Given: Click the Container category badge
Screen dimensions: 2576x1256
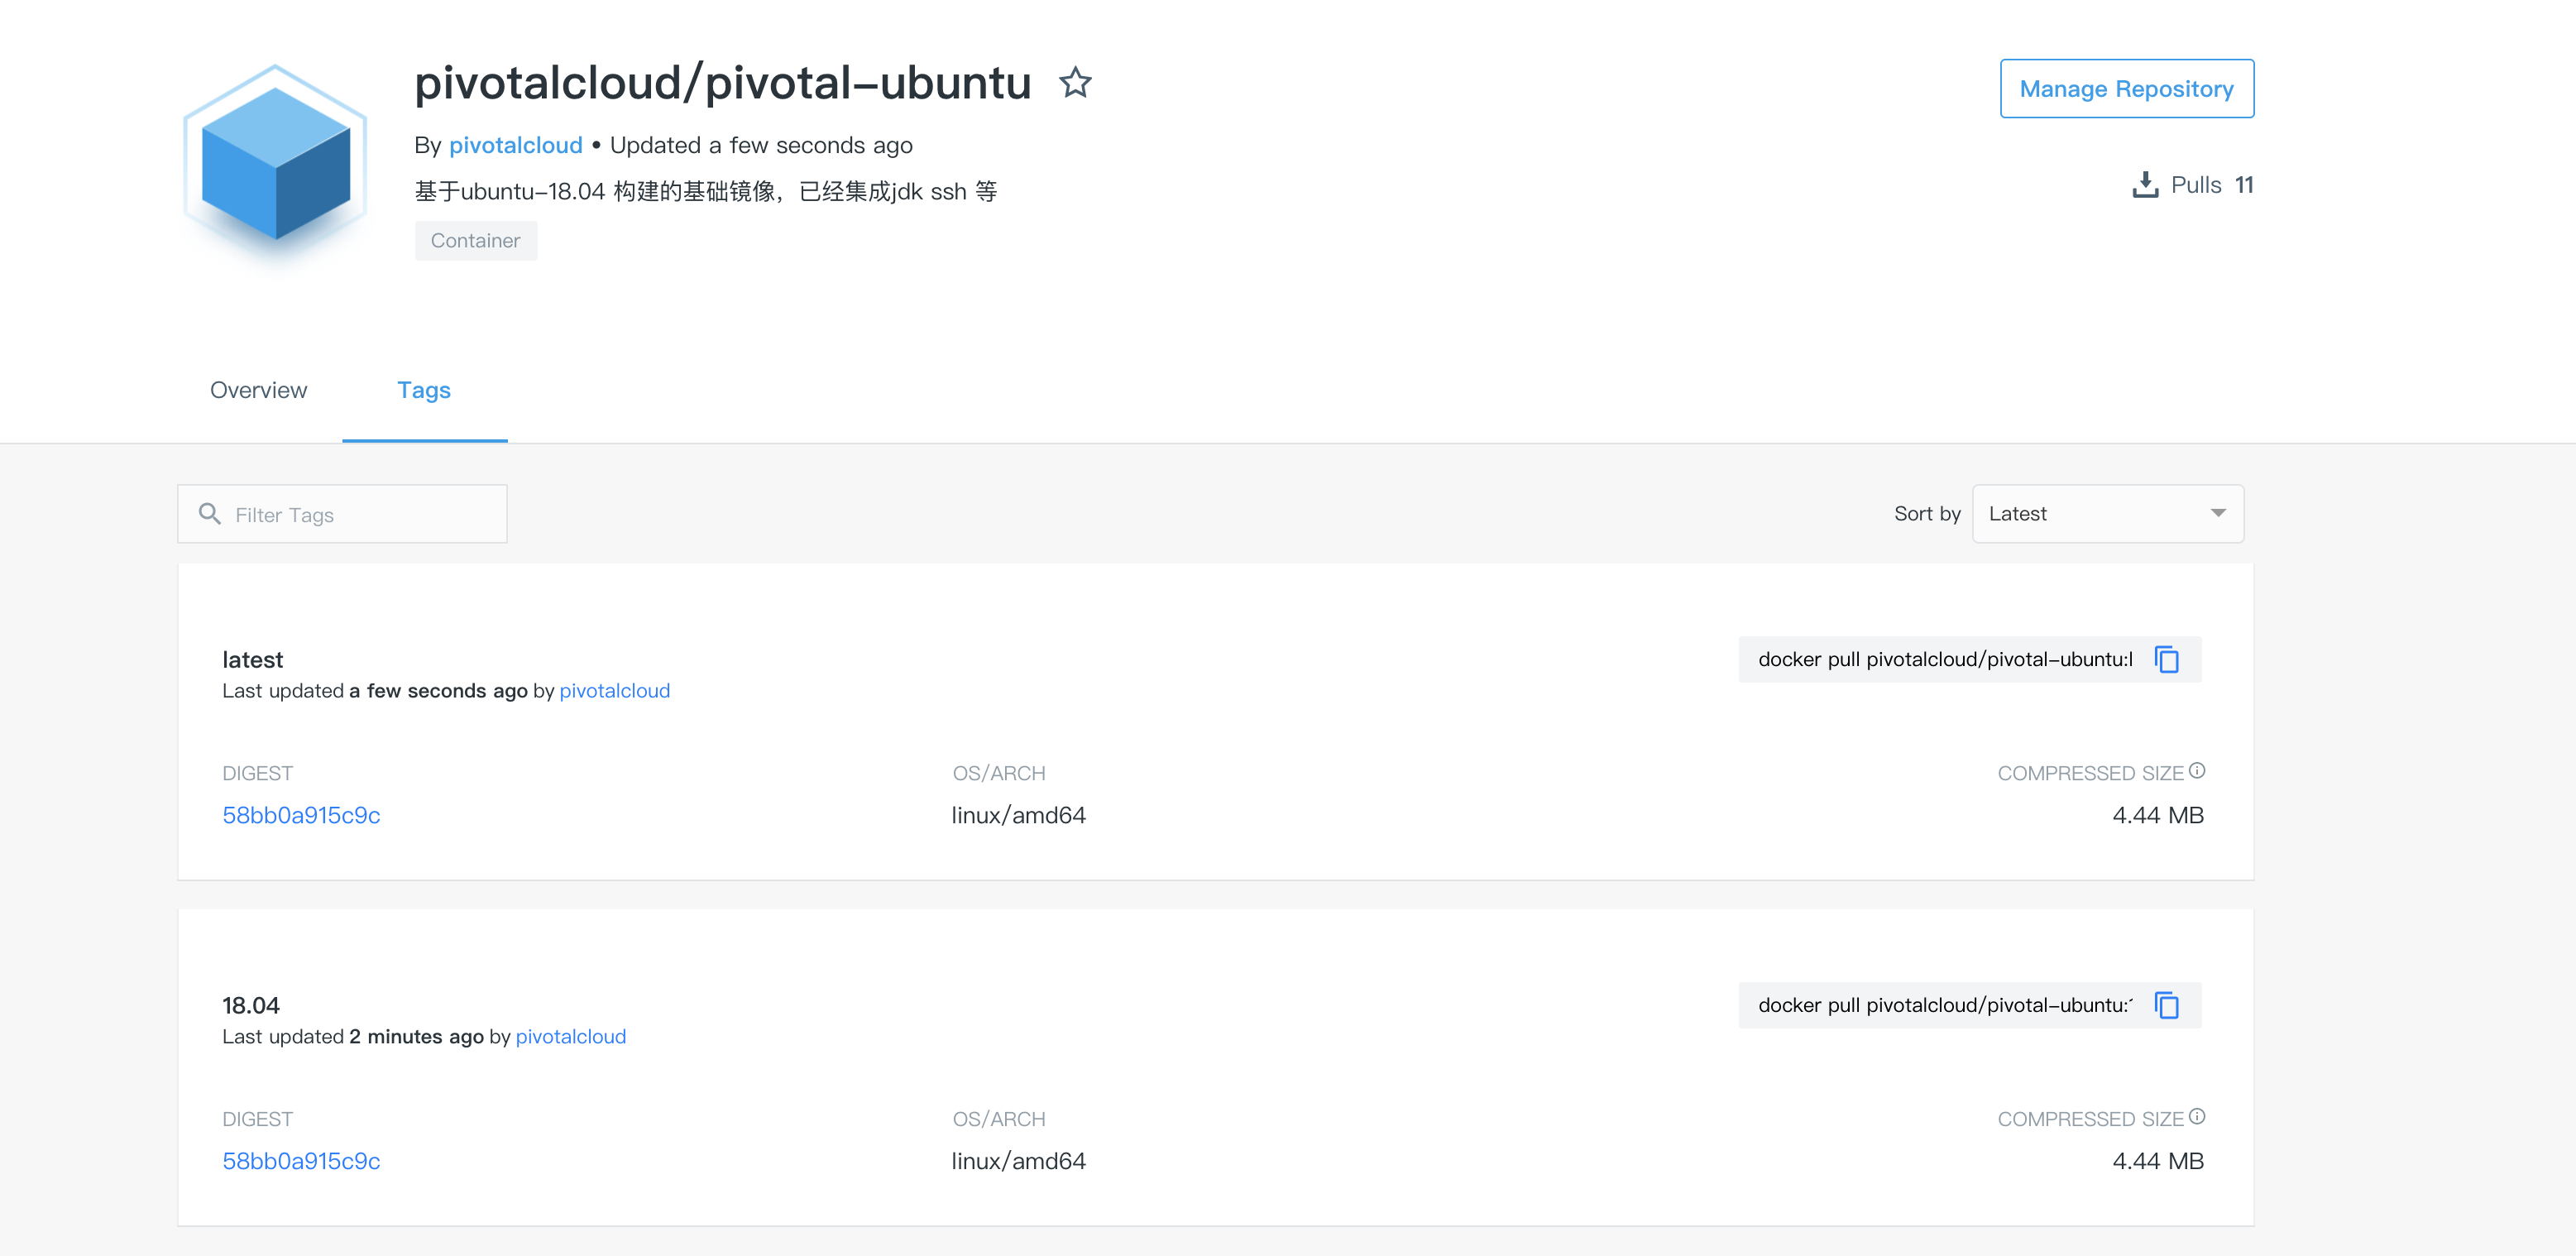Looking at the screenshot, I should coord(475,241).
